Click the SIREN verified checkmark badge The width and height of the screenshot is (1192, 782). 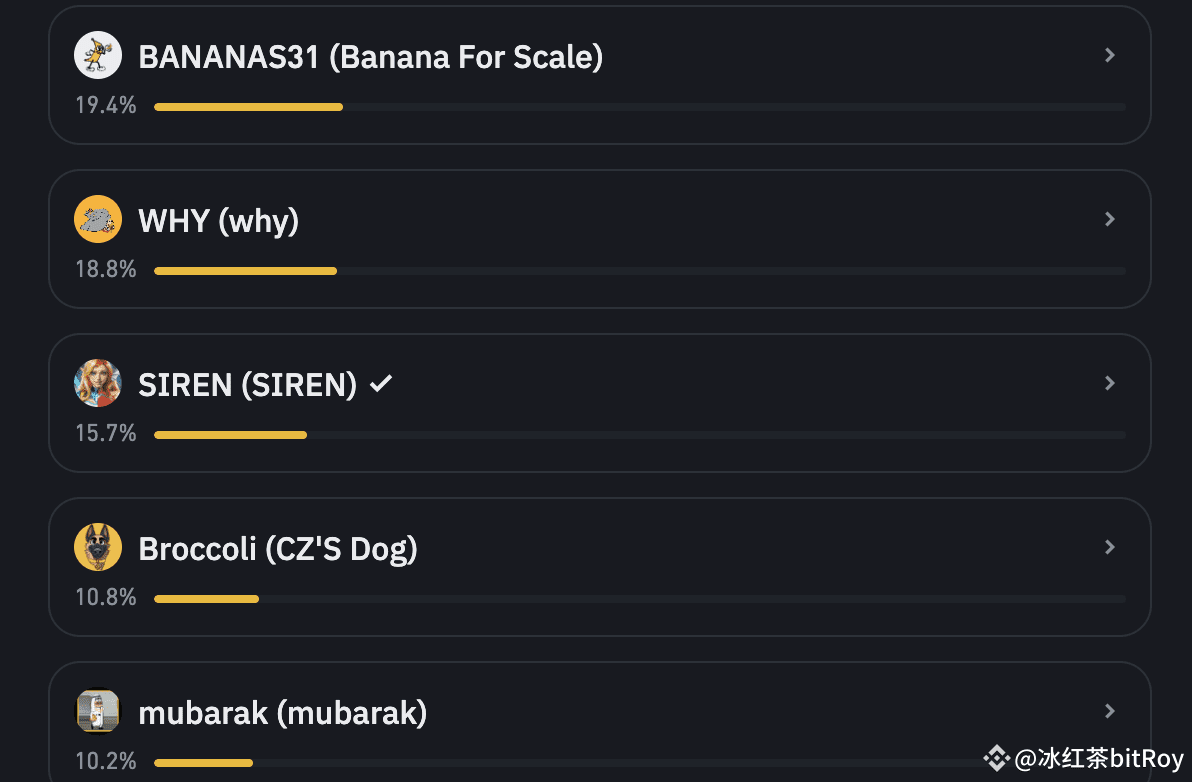pos(380,384)
